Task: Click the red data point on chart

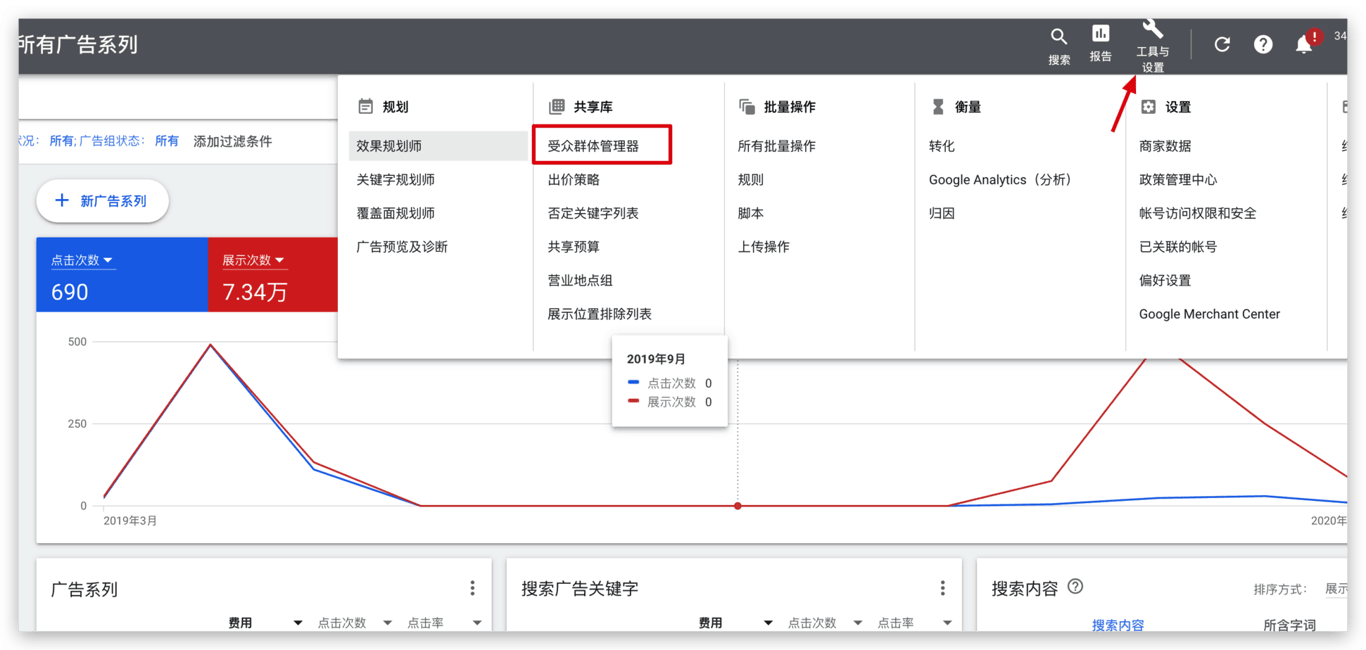Action: click(738, 506)
